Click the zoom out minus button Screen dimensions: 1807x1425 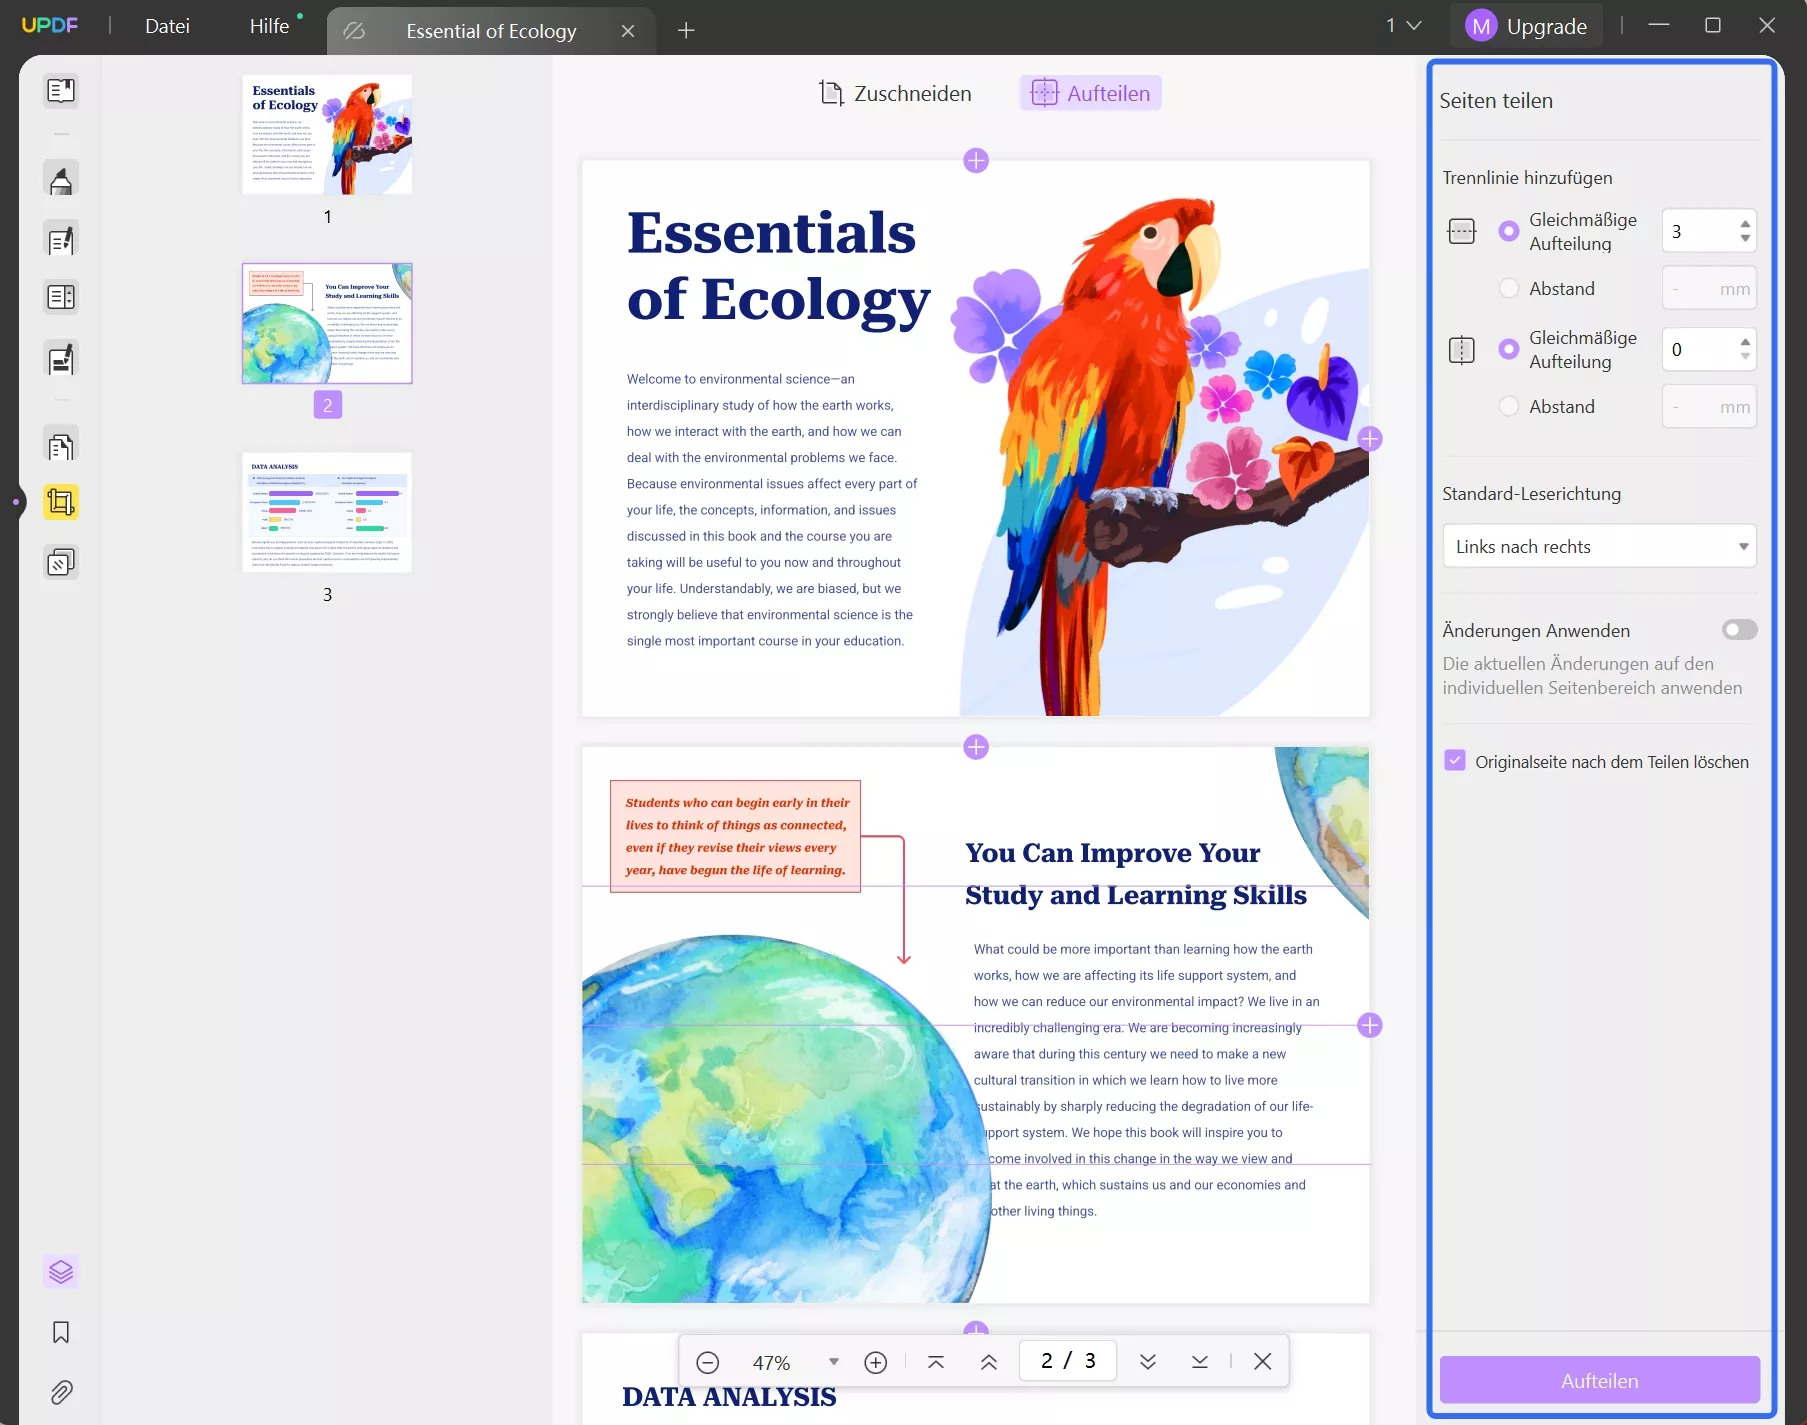(708, 1362)
